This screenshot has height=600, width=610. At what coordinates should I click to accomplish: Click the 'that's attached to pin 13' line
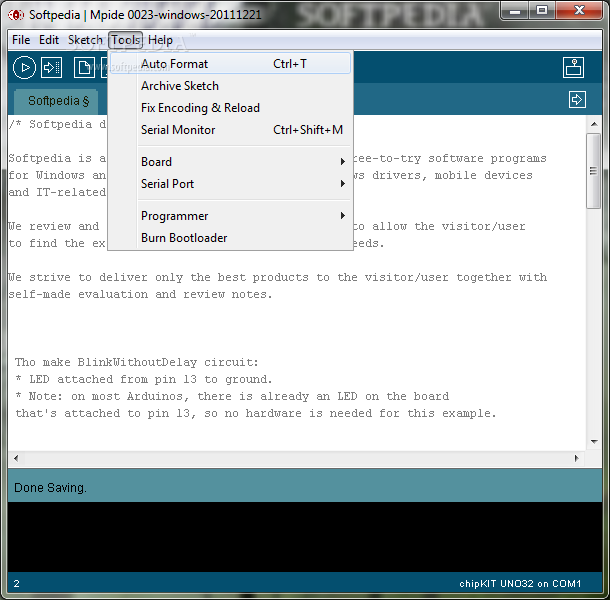(x=256, y=413)
